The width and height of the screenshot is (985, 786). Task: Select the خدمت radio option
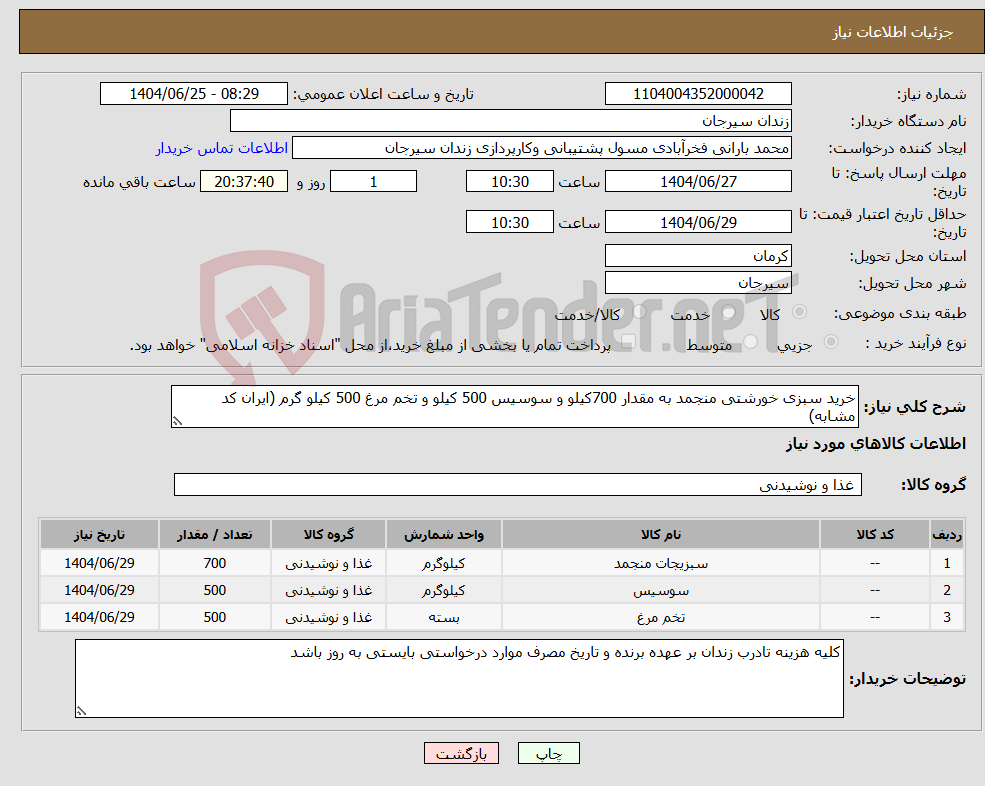tap(729, 313)
